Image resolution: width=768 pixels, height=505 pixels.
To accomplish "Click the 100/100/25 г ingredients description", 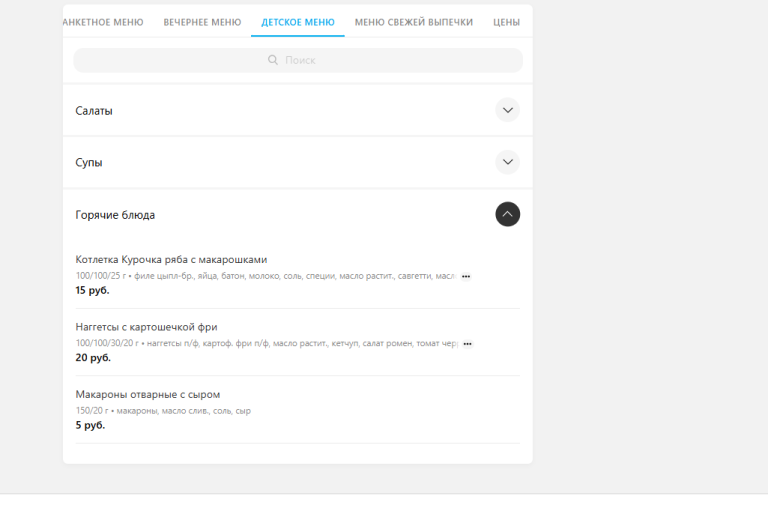I will [266, 276].
